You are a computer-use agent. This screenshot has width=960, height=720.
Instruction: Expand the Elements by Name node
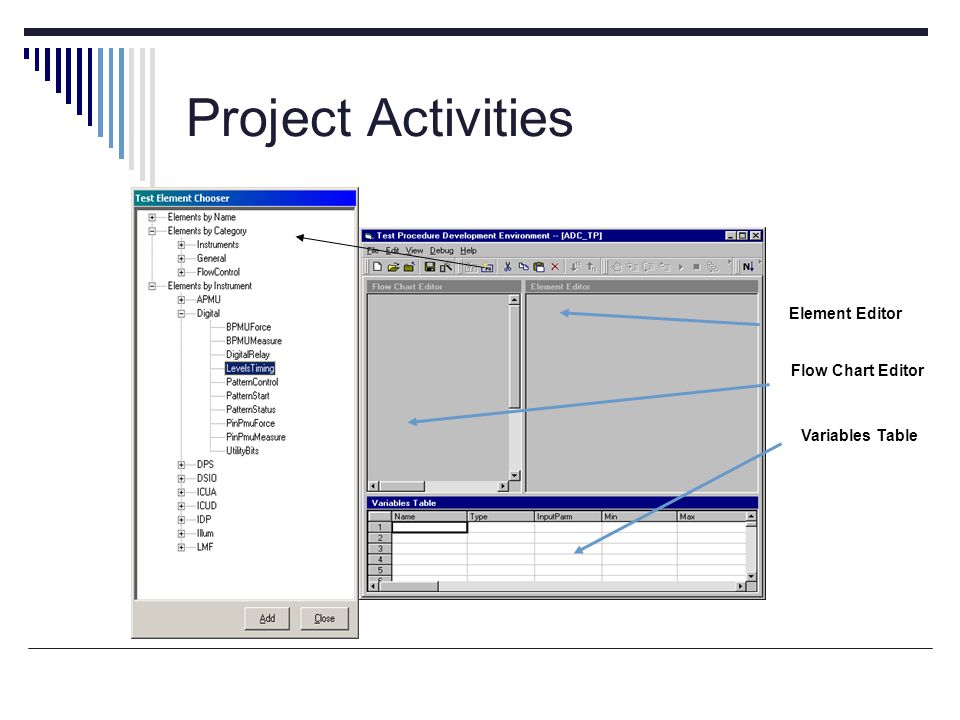(x=152, y=217)
